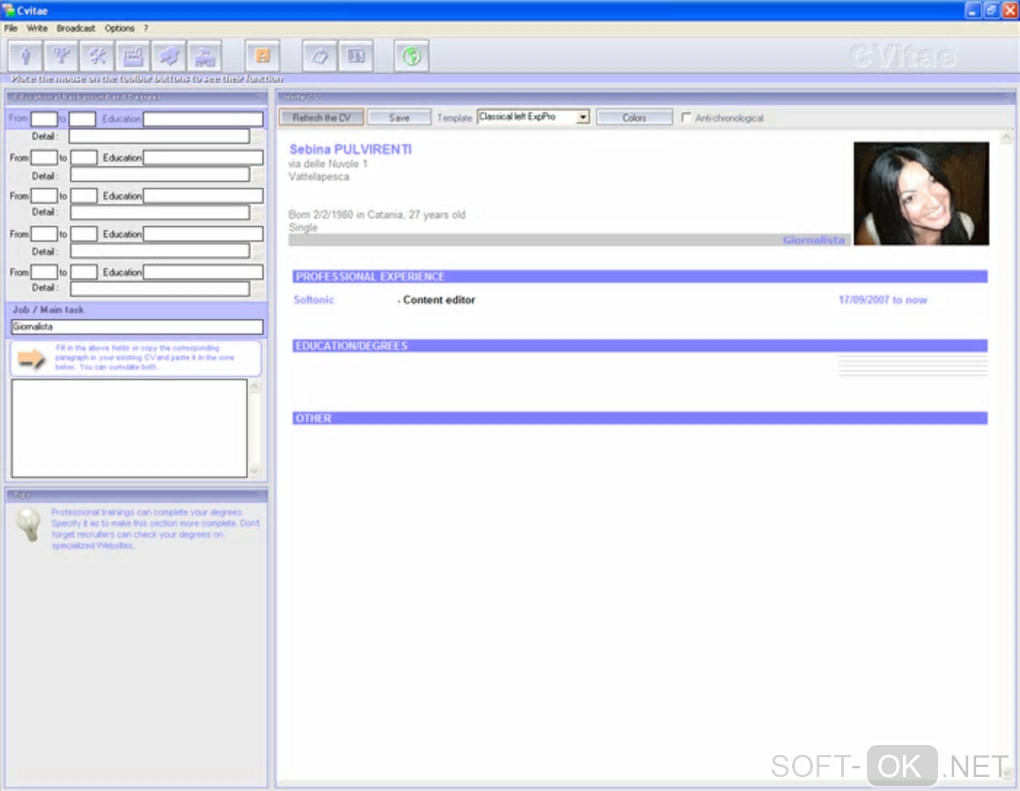Click the OTHER section header bar
The height and width of the screenshot is (791, 1020).
coord(640,418)
